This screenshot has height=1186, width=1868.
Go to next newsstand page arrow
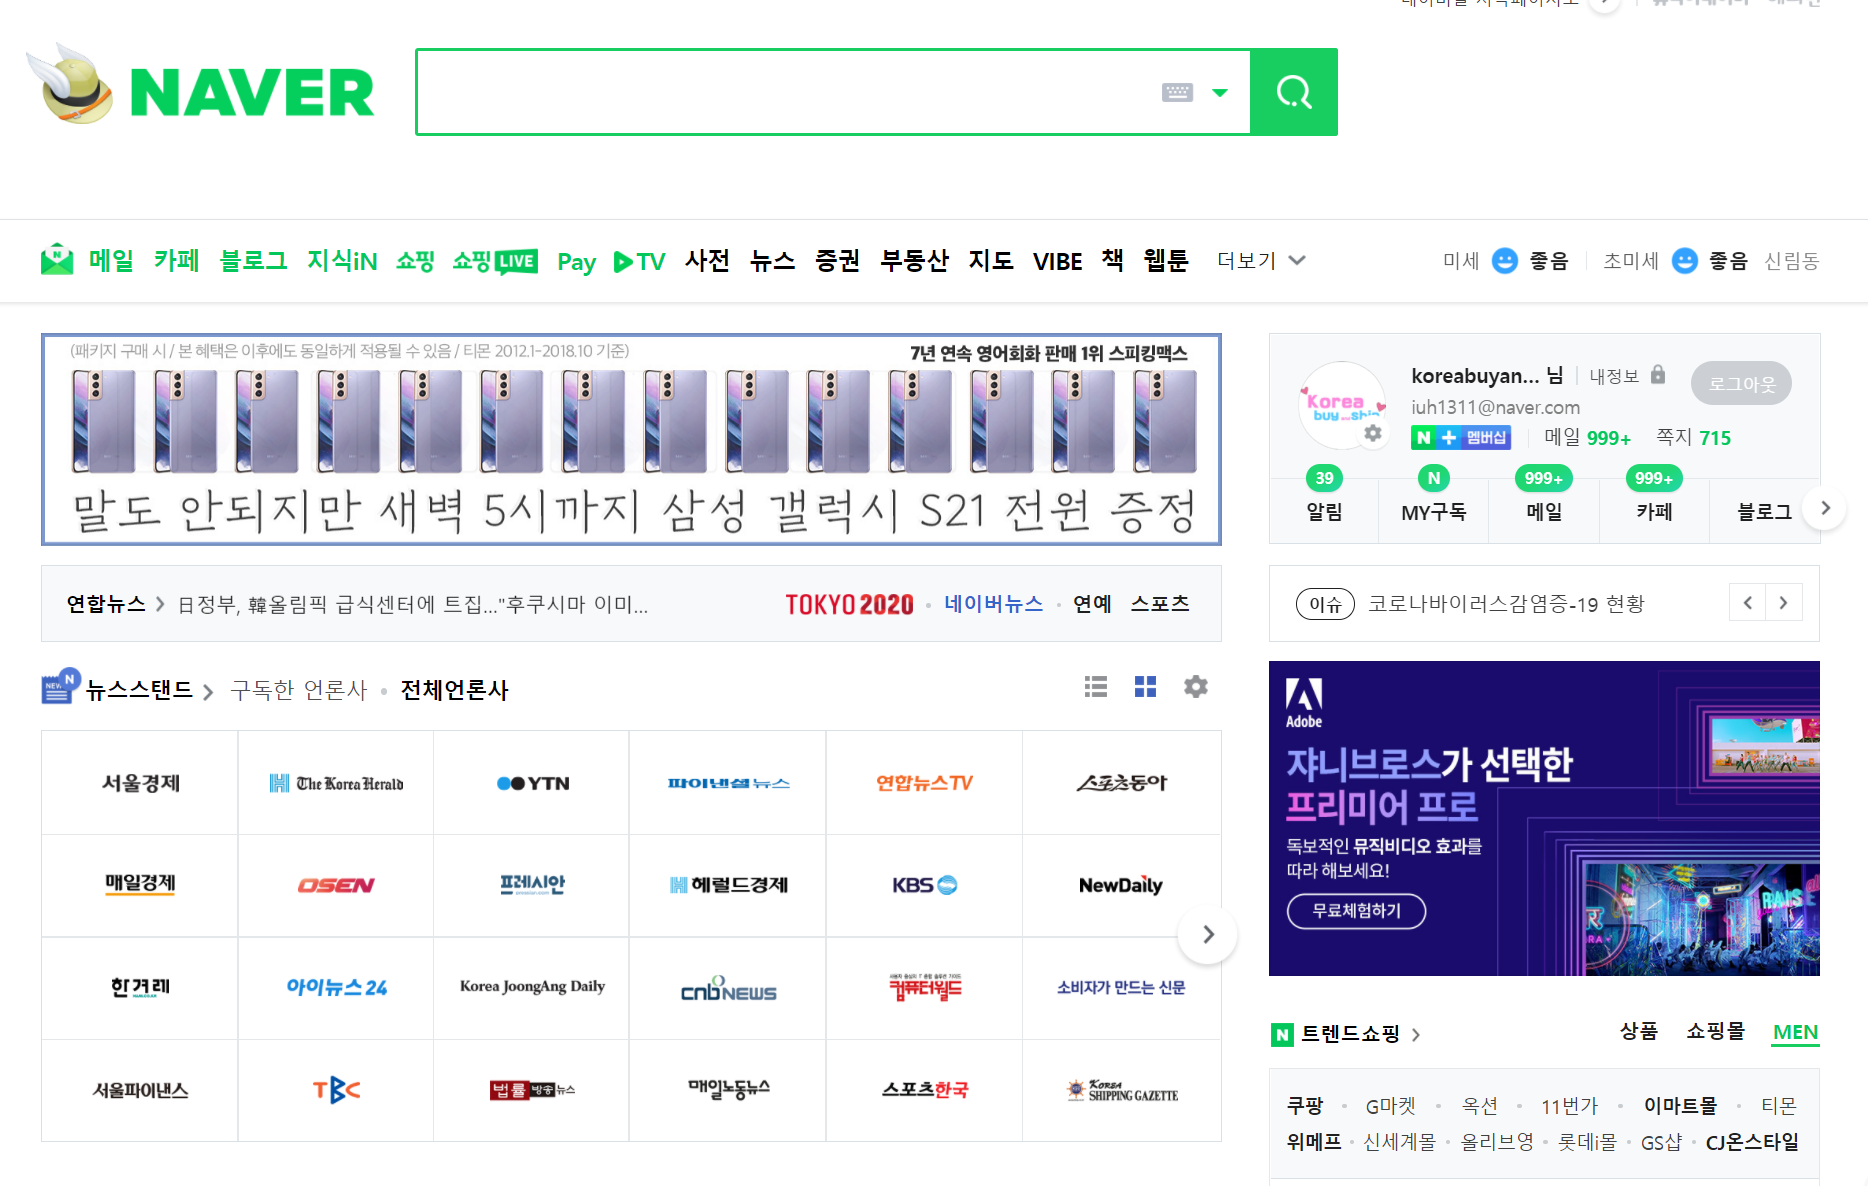coord(1208,935)
